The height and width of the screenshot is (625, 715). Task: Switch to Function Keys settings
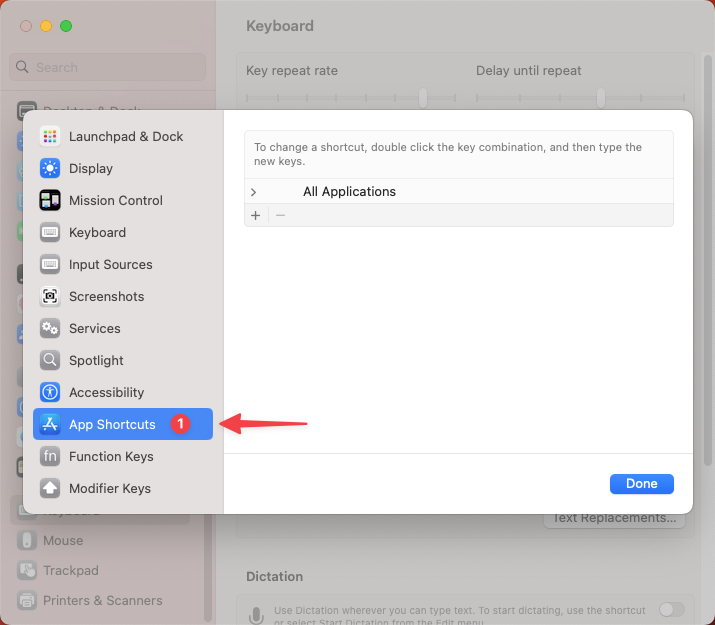tap(123, 456)
